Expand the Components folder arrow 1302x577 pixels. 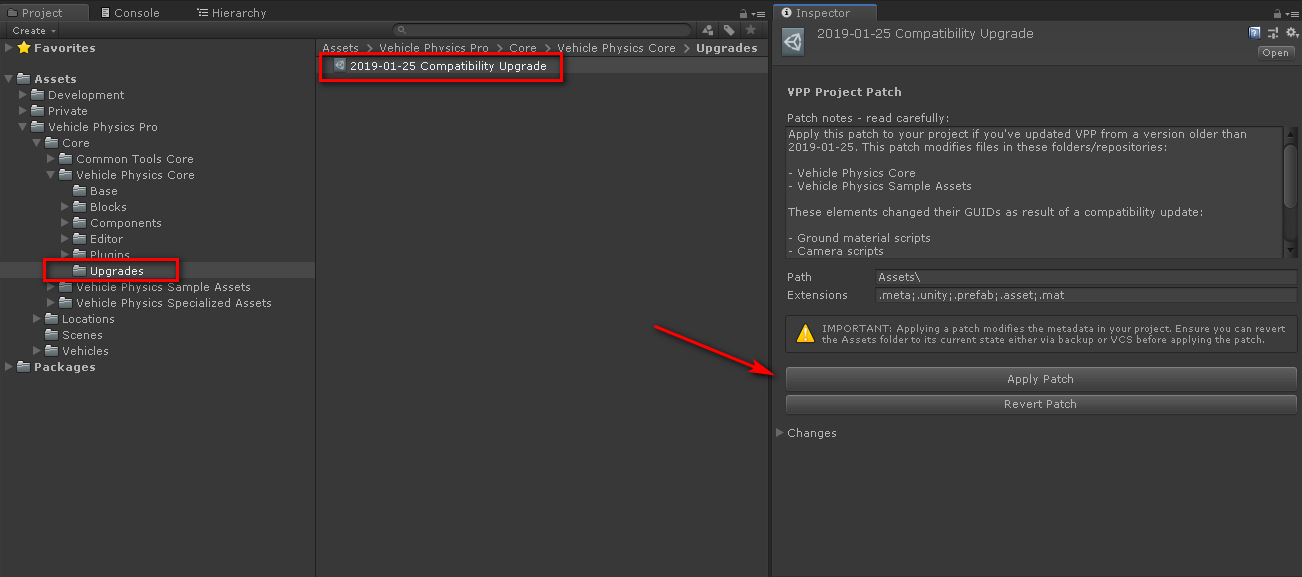(65, 223)
